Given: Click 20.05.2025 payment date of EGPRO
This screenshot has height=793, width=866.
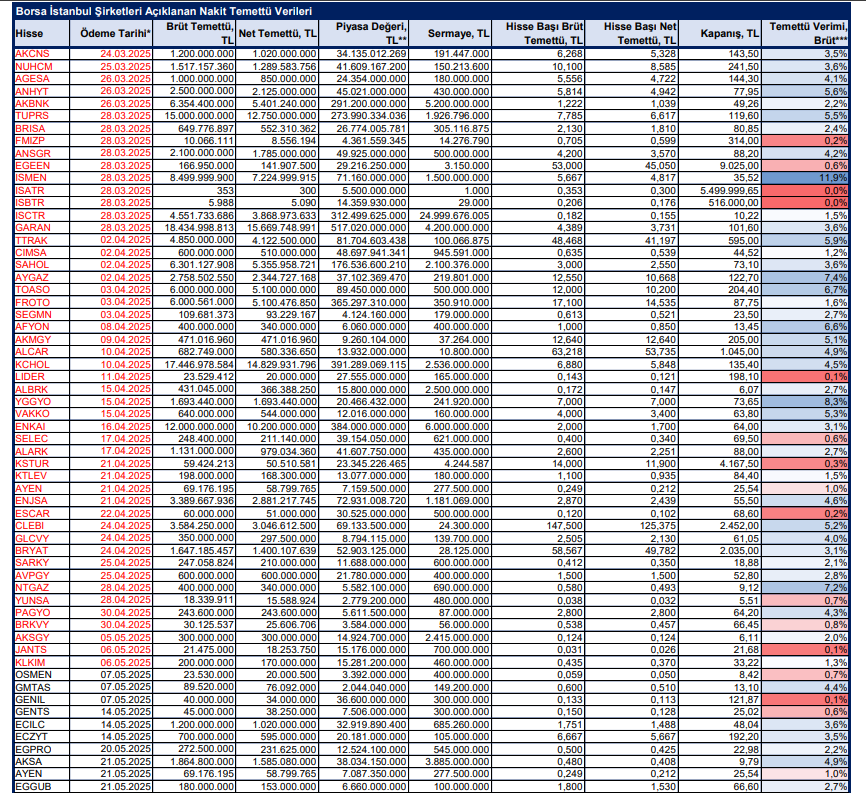Looking at the screenshot, I should click(x=125, y=749).
